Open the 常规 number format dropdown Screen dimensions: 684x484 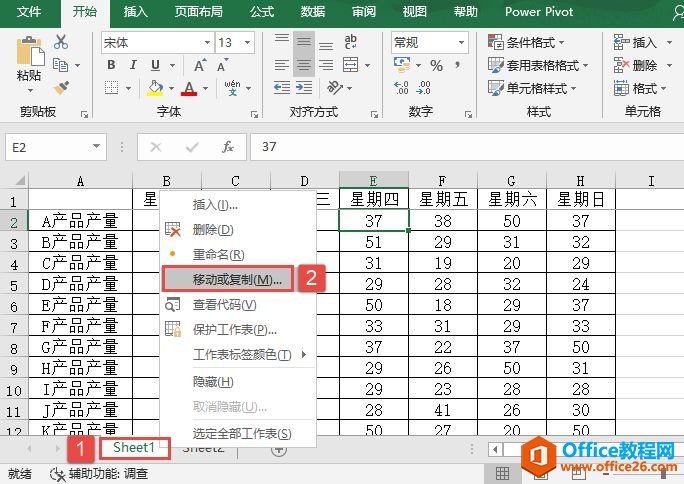461,42
